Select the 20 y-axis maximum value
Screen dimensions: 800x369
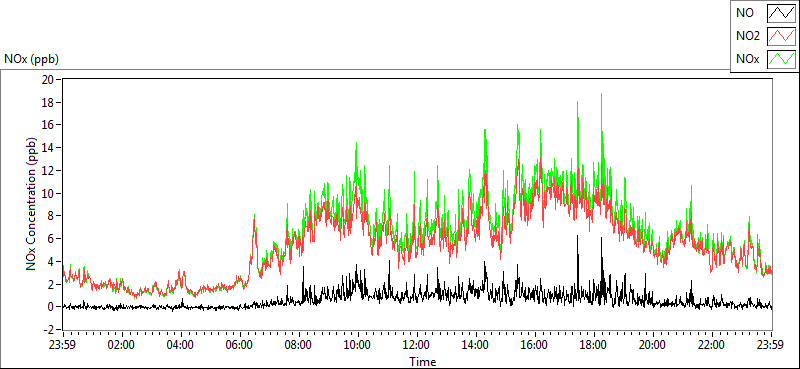coord(48,79)
